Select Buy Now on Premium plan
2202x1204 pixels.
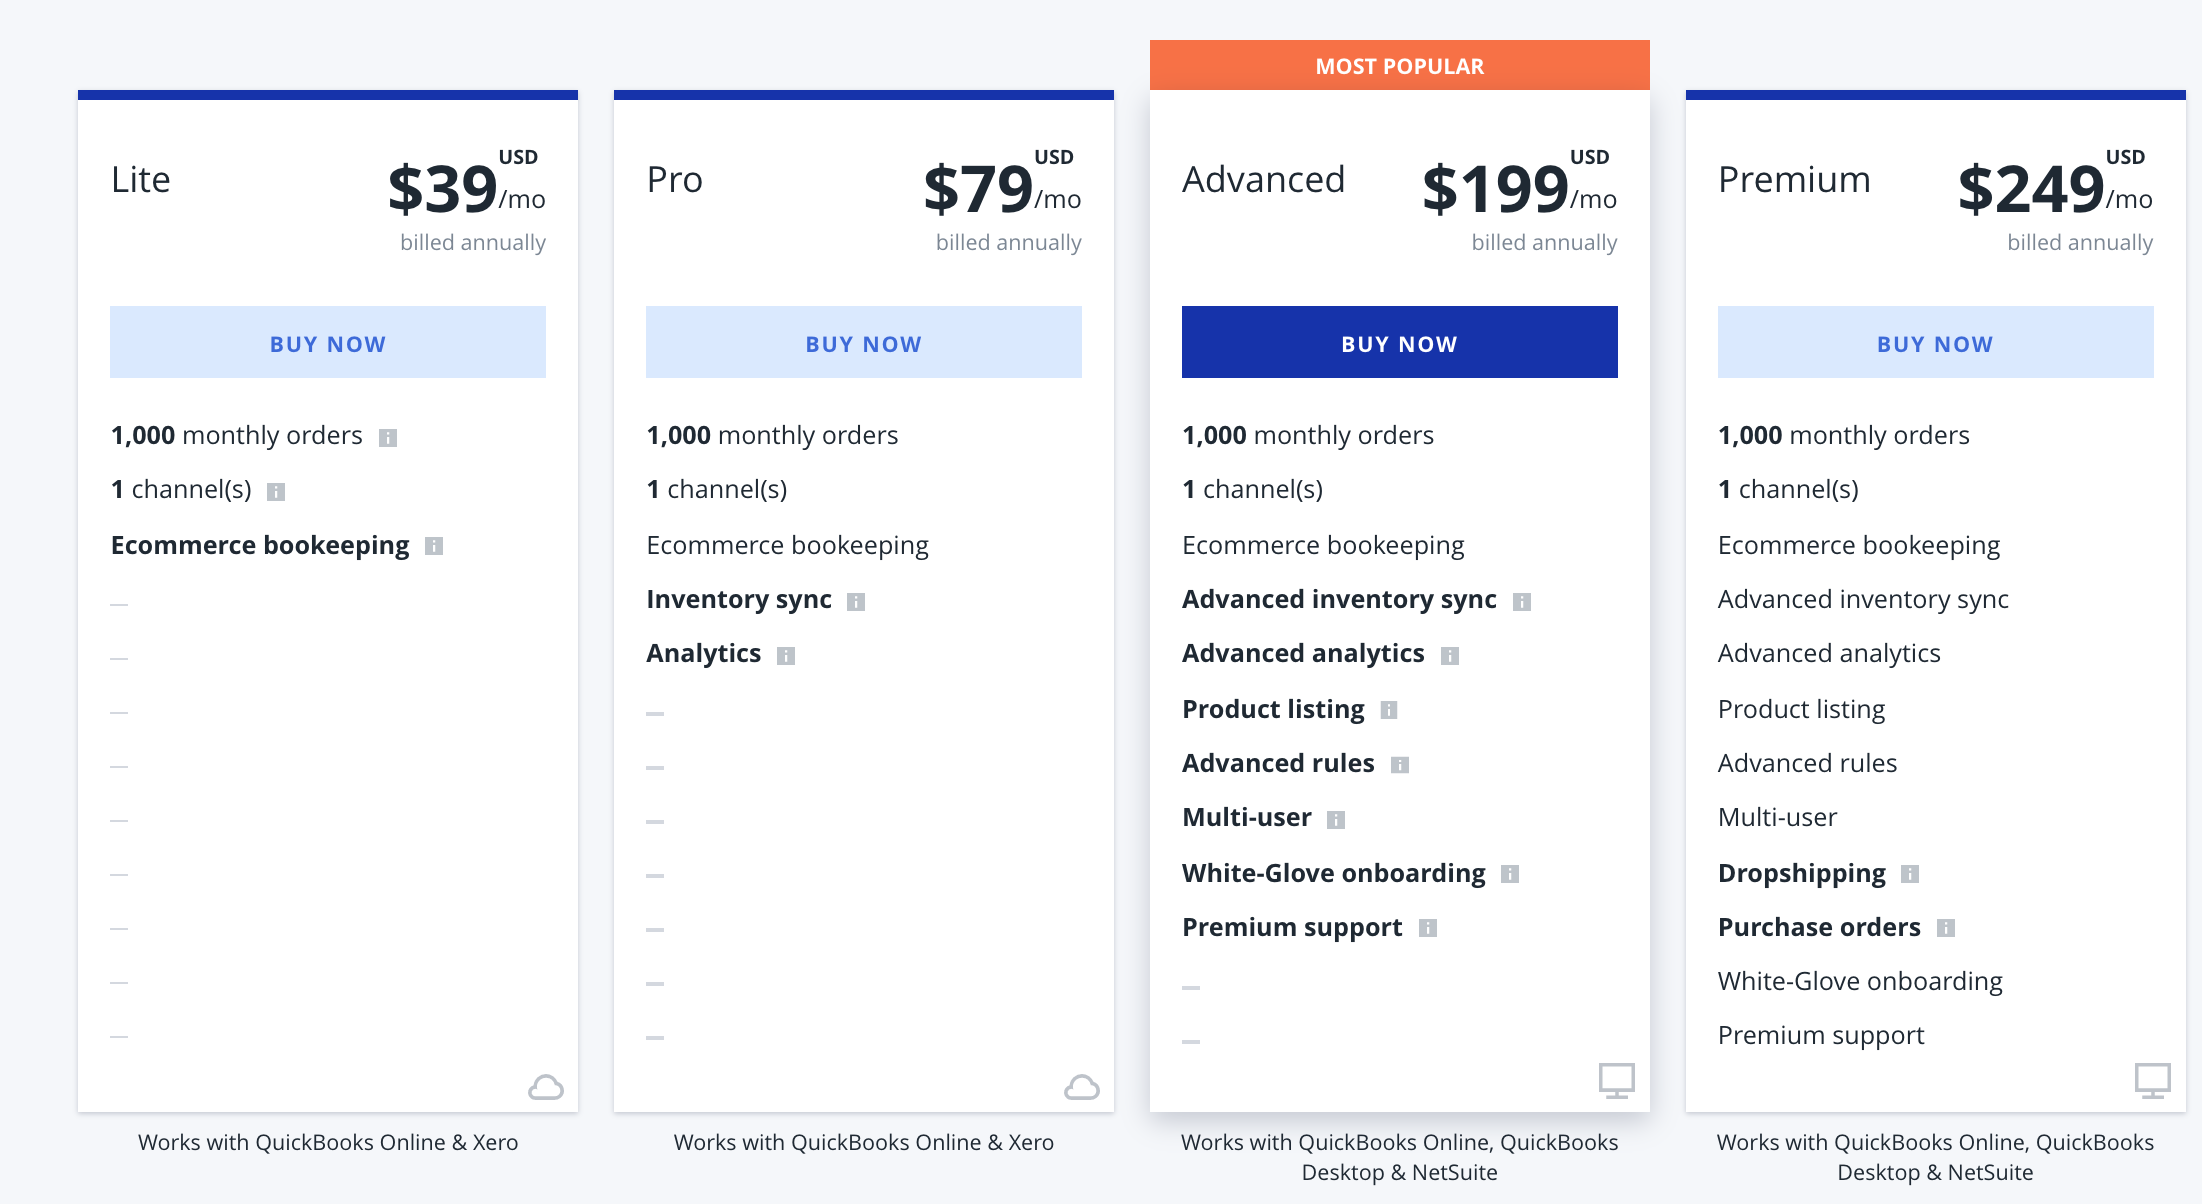click(1936, 342)
